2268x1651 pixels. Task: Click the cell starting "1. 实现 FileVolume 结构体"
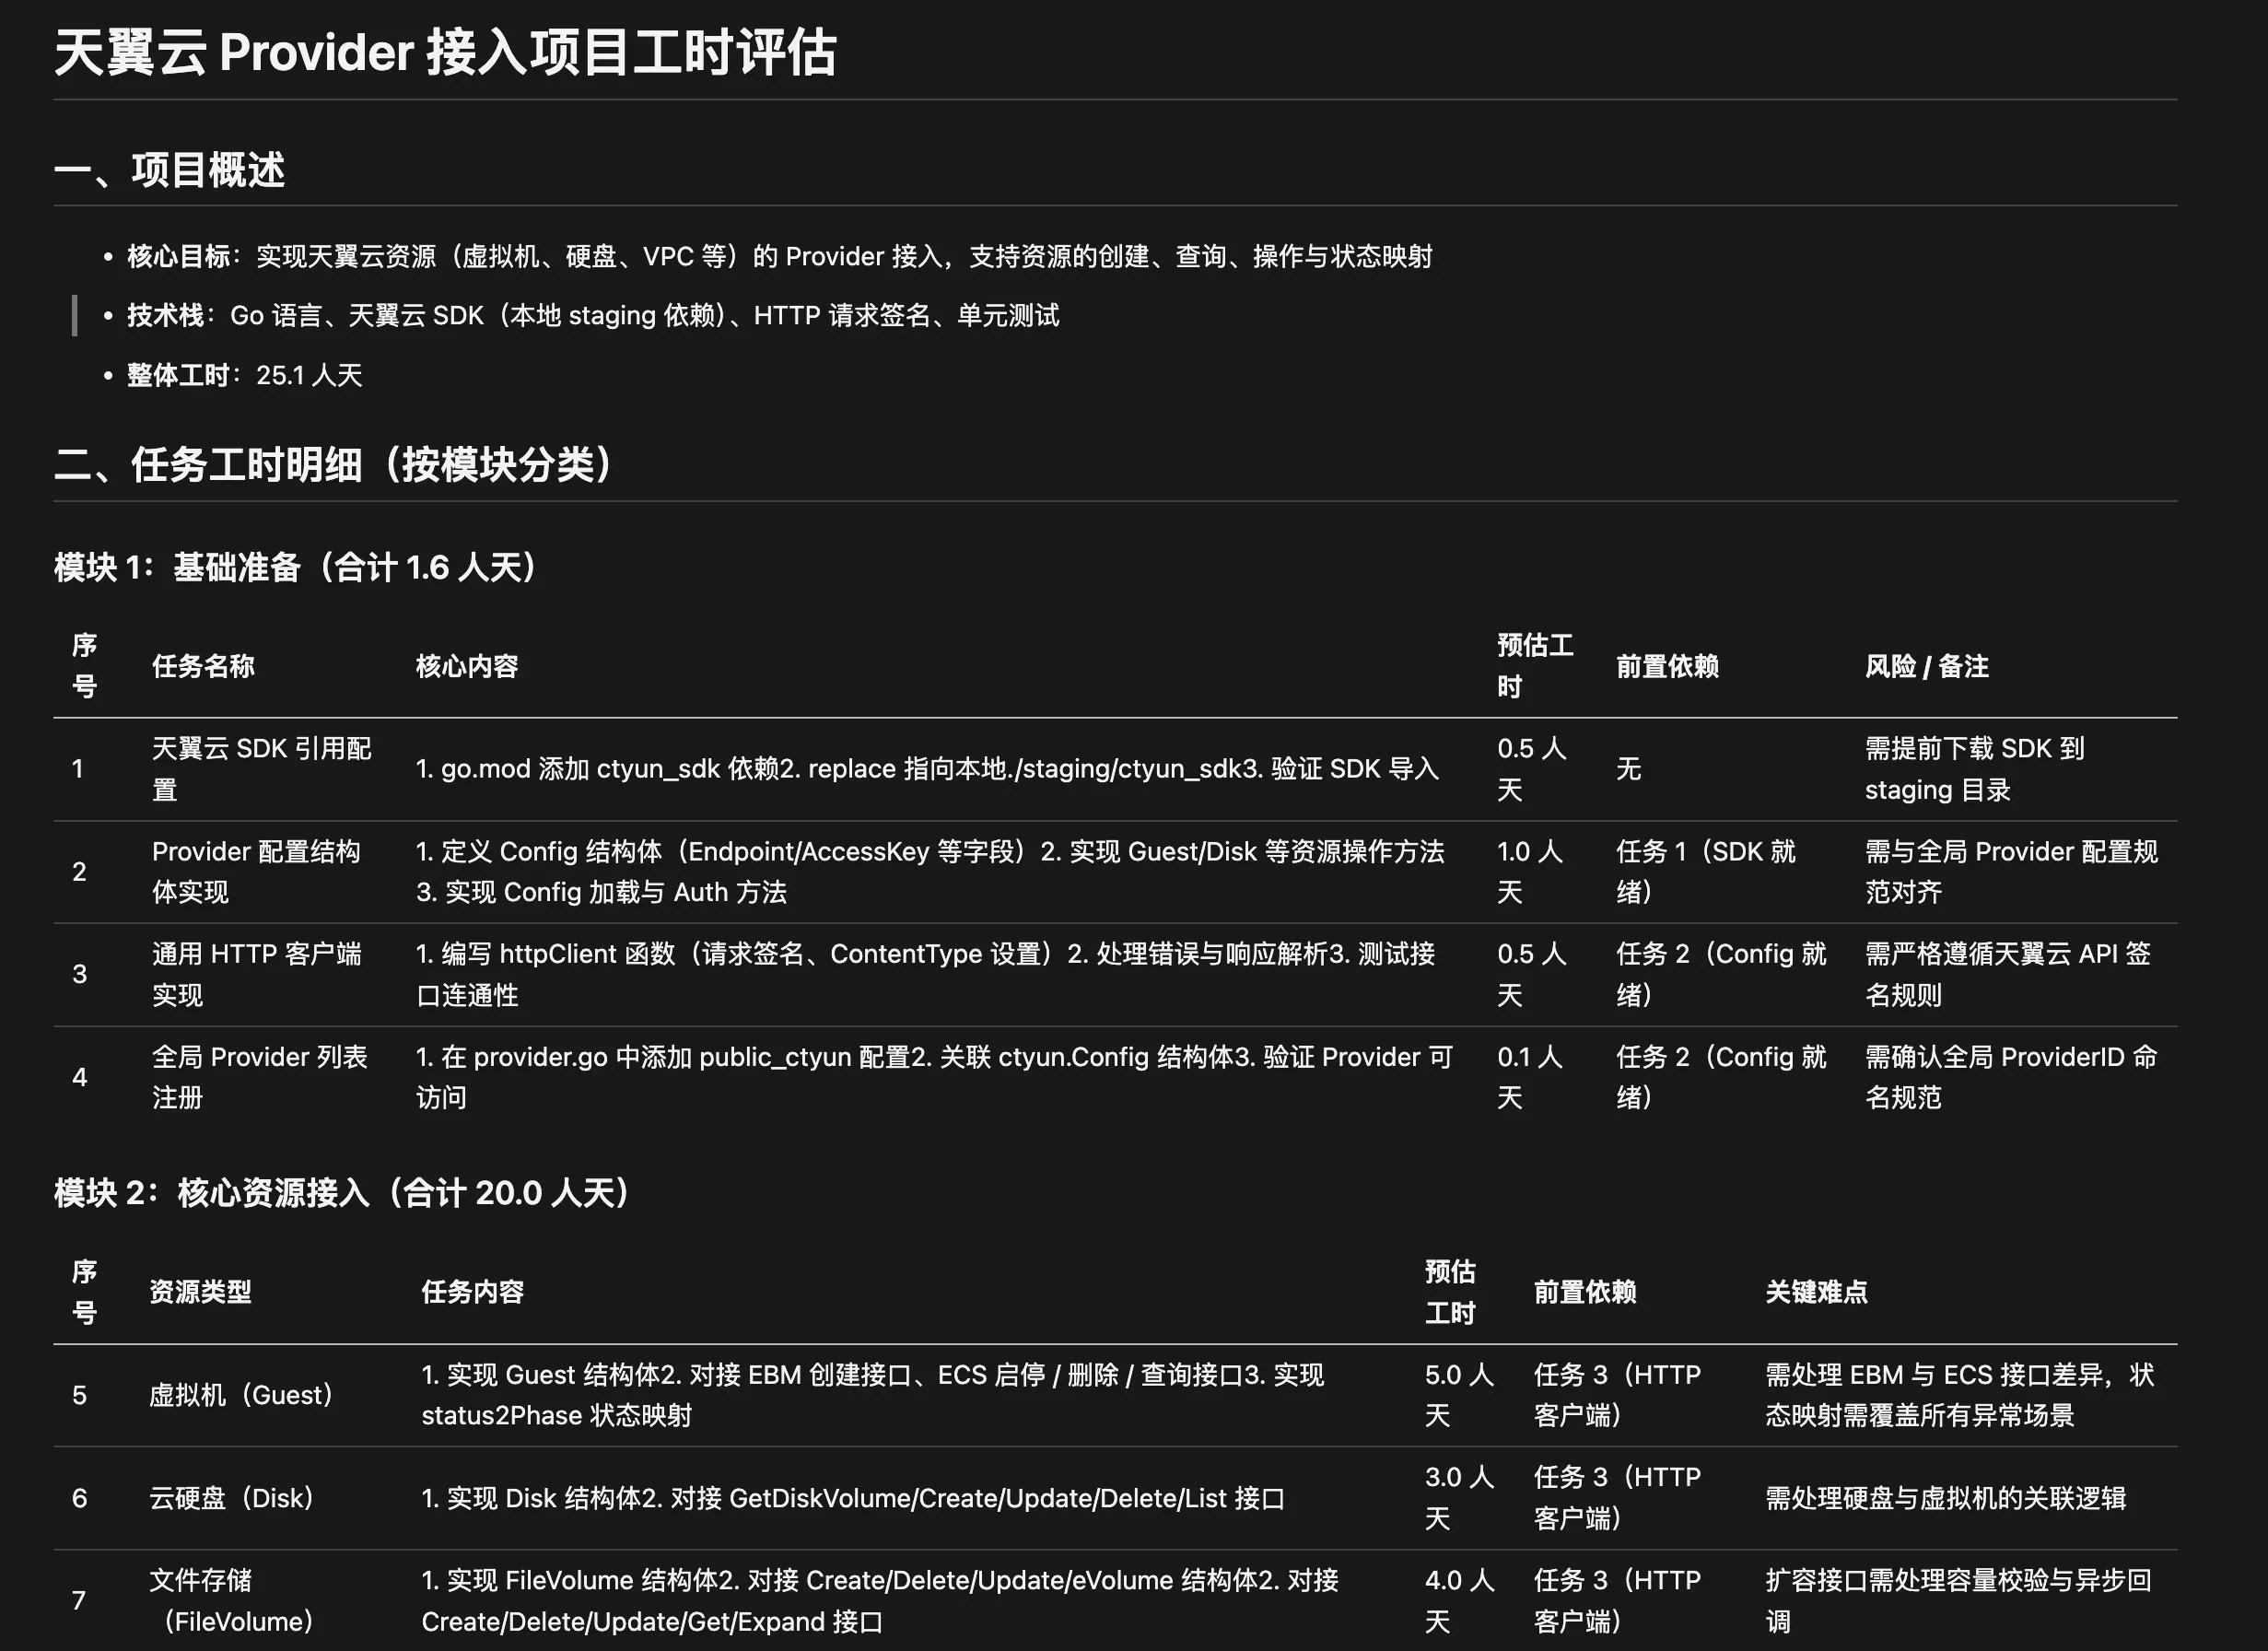pos(880,1601)
